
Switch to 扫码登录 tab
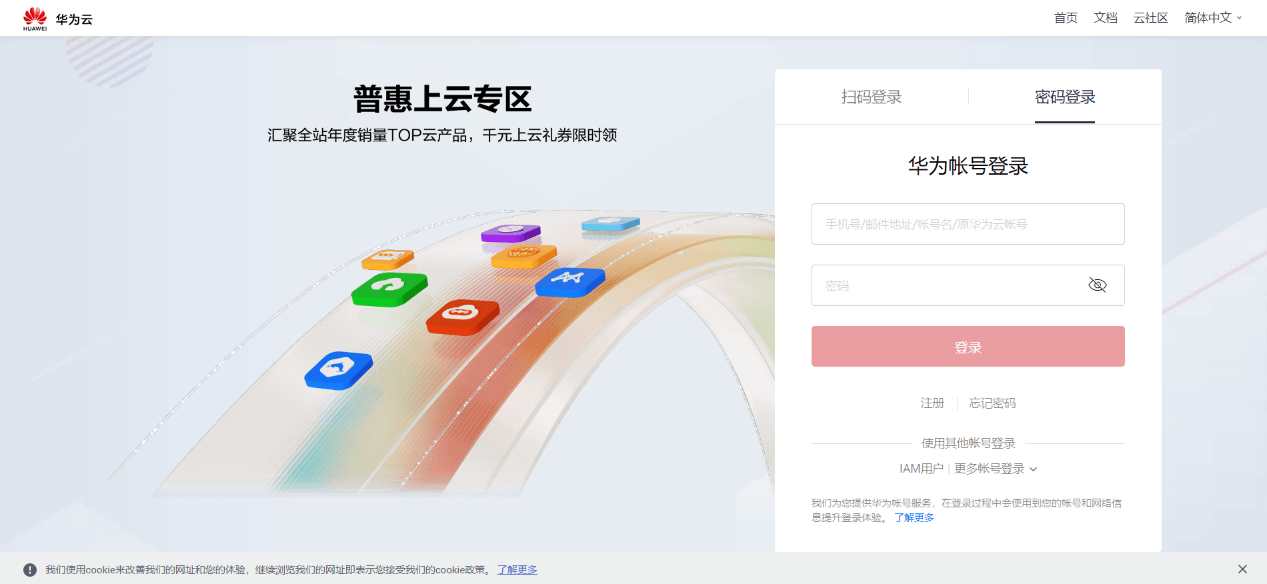(871, 97)
